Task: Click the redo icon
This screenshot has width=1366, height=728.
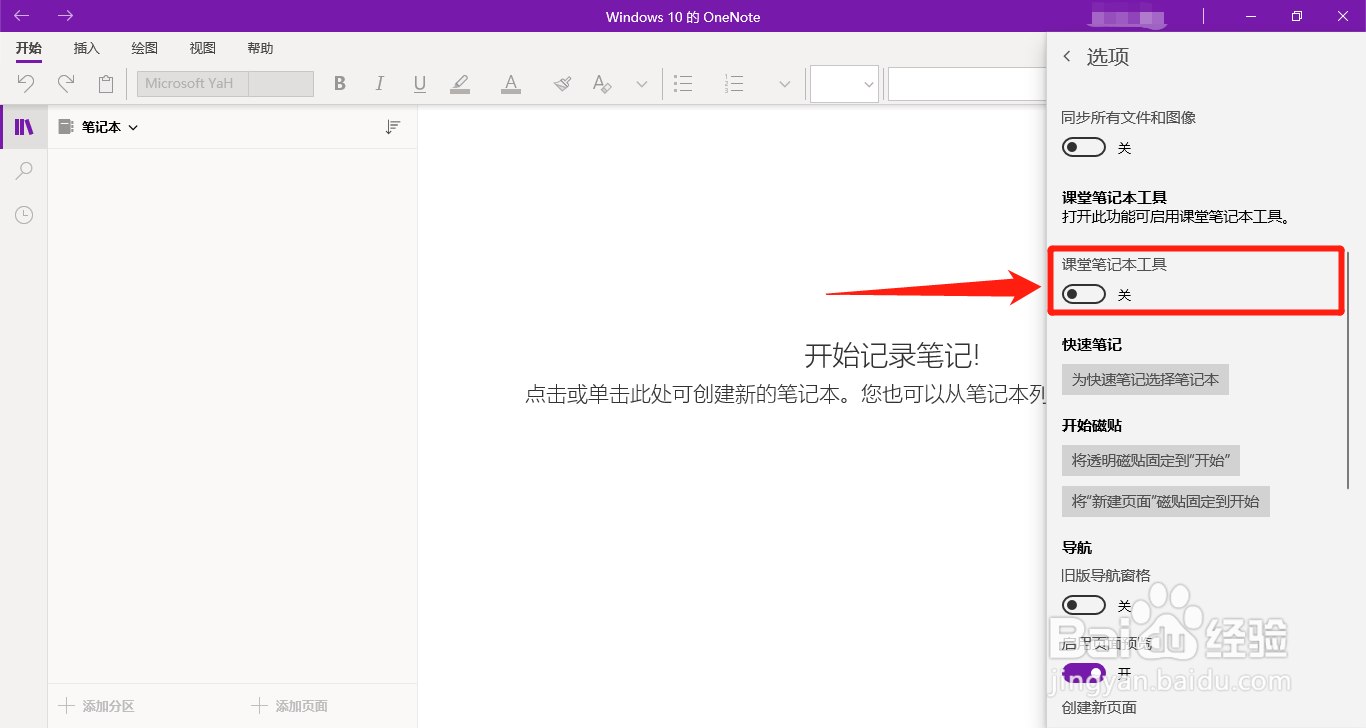Action: tap(66, 84)
